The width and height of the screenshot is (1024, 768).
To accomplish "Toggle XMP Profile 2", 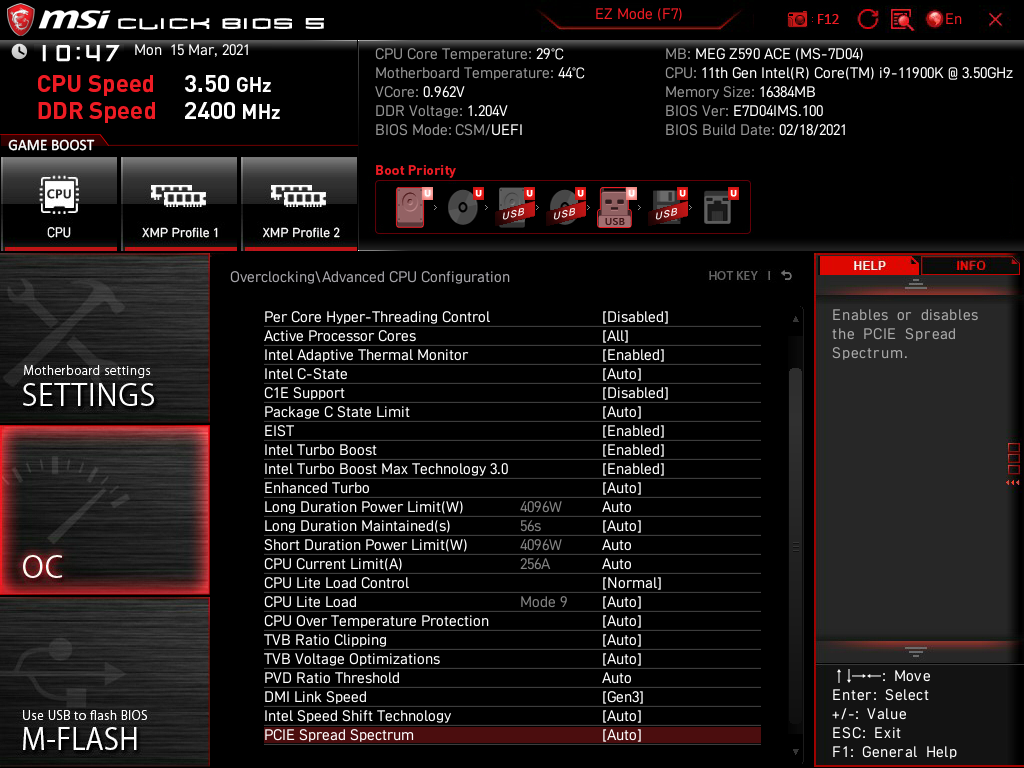I will tap(300, 204).
